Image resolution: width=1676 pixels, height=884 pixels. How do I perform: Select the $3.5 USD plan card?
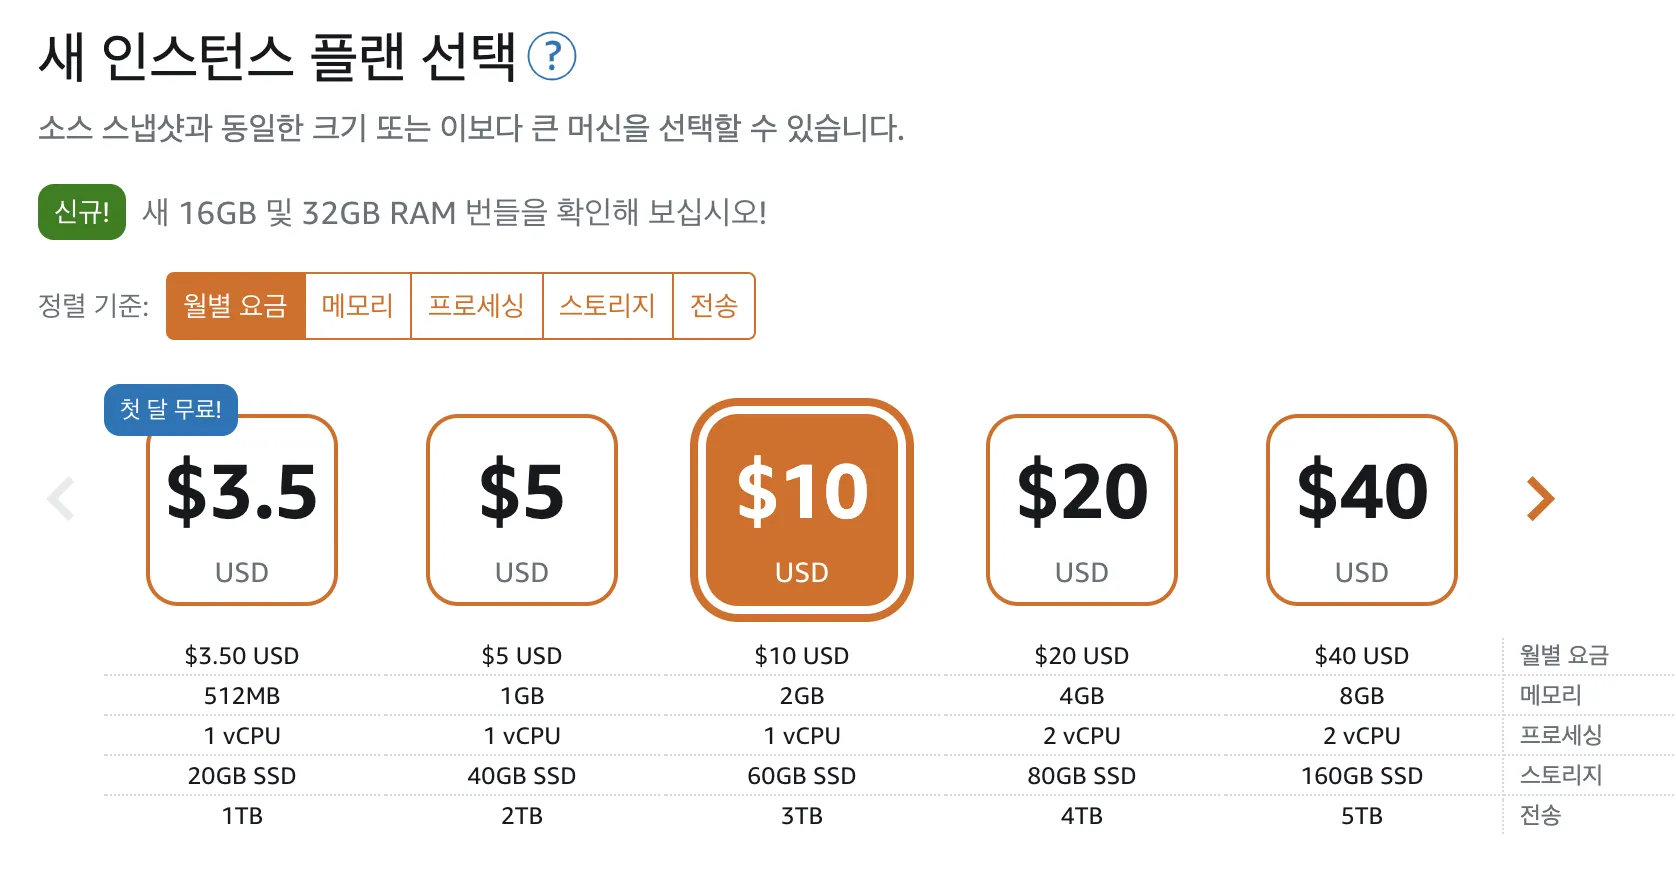tap(242, 510)
